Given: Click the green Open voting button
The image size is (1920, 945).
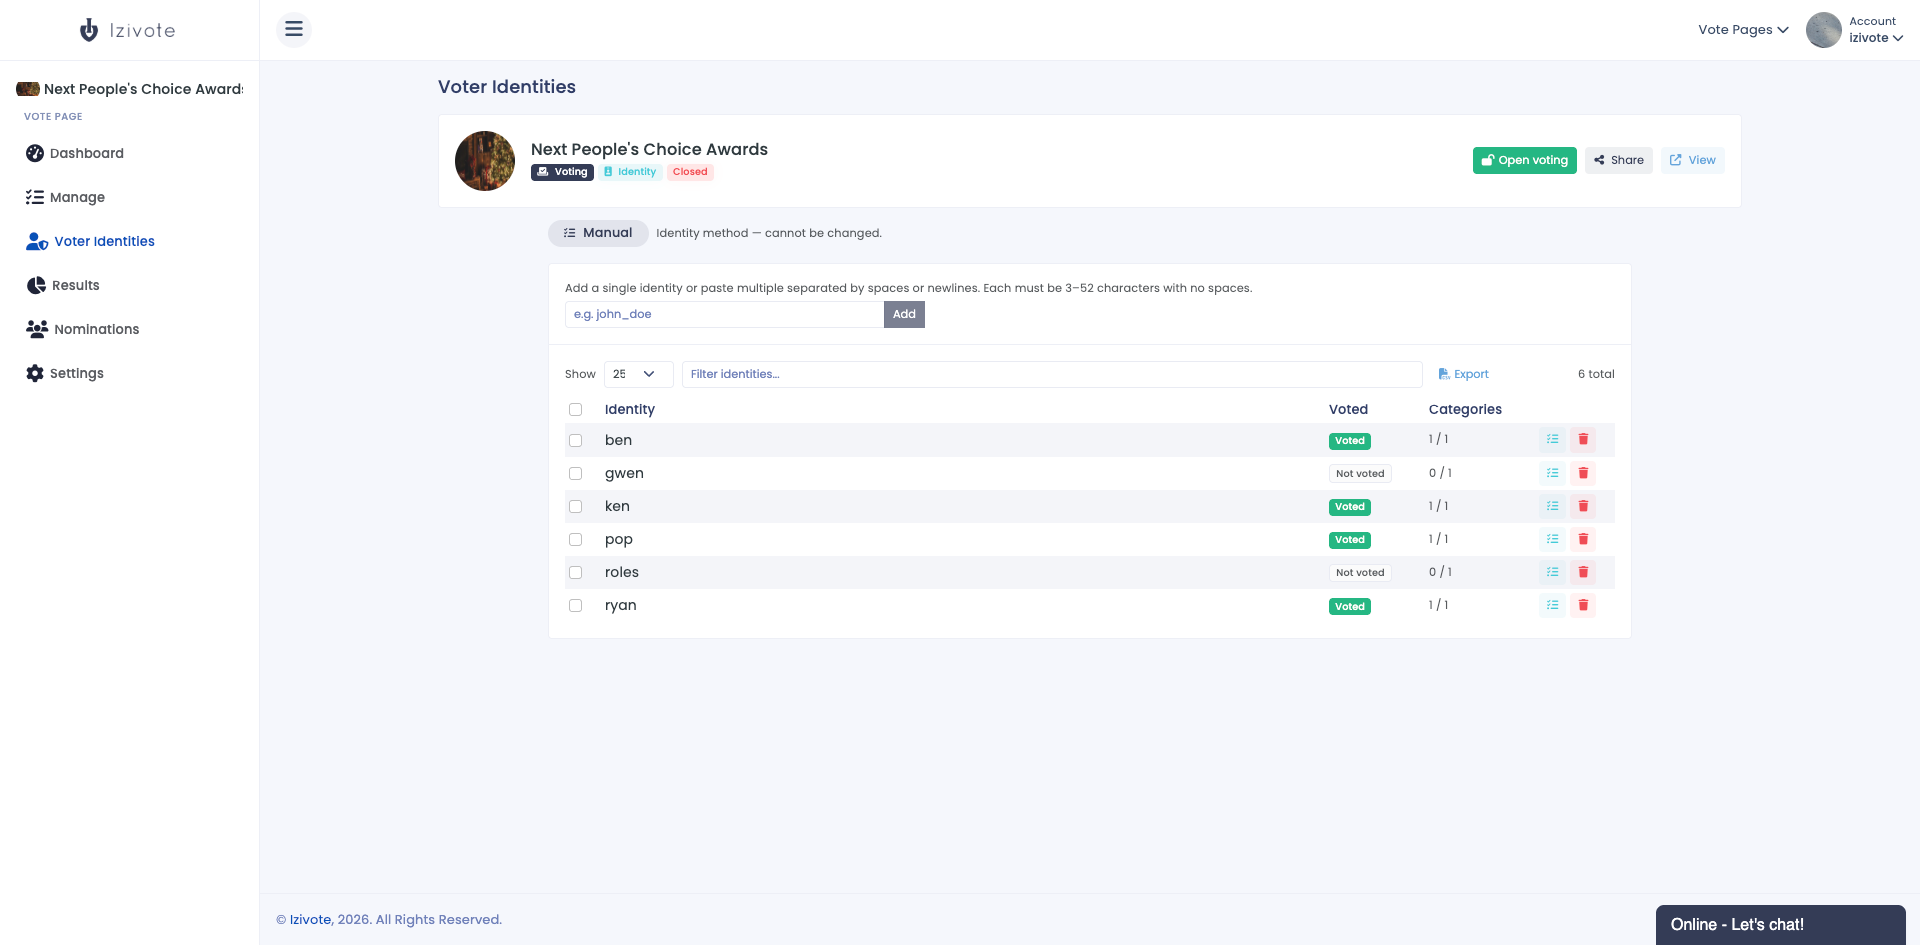Looking at the screenshot, I should tap(1524, 160).
